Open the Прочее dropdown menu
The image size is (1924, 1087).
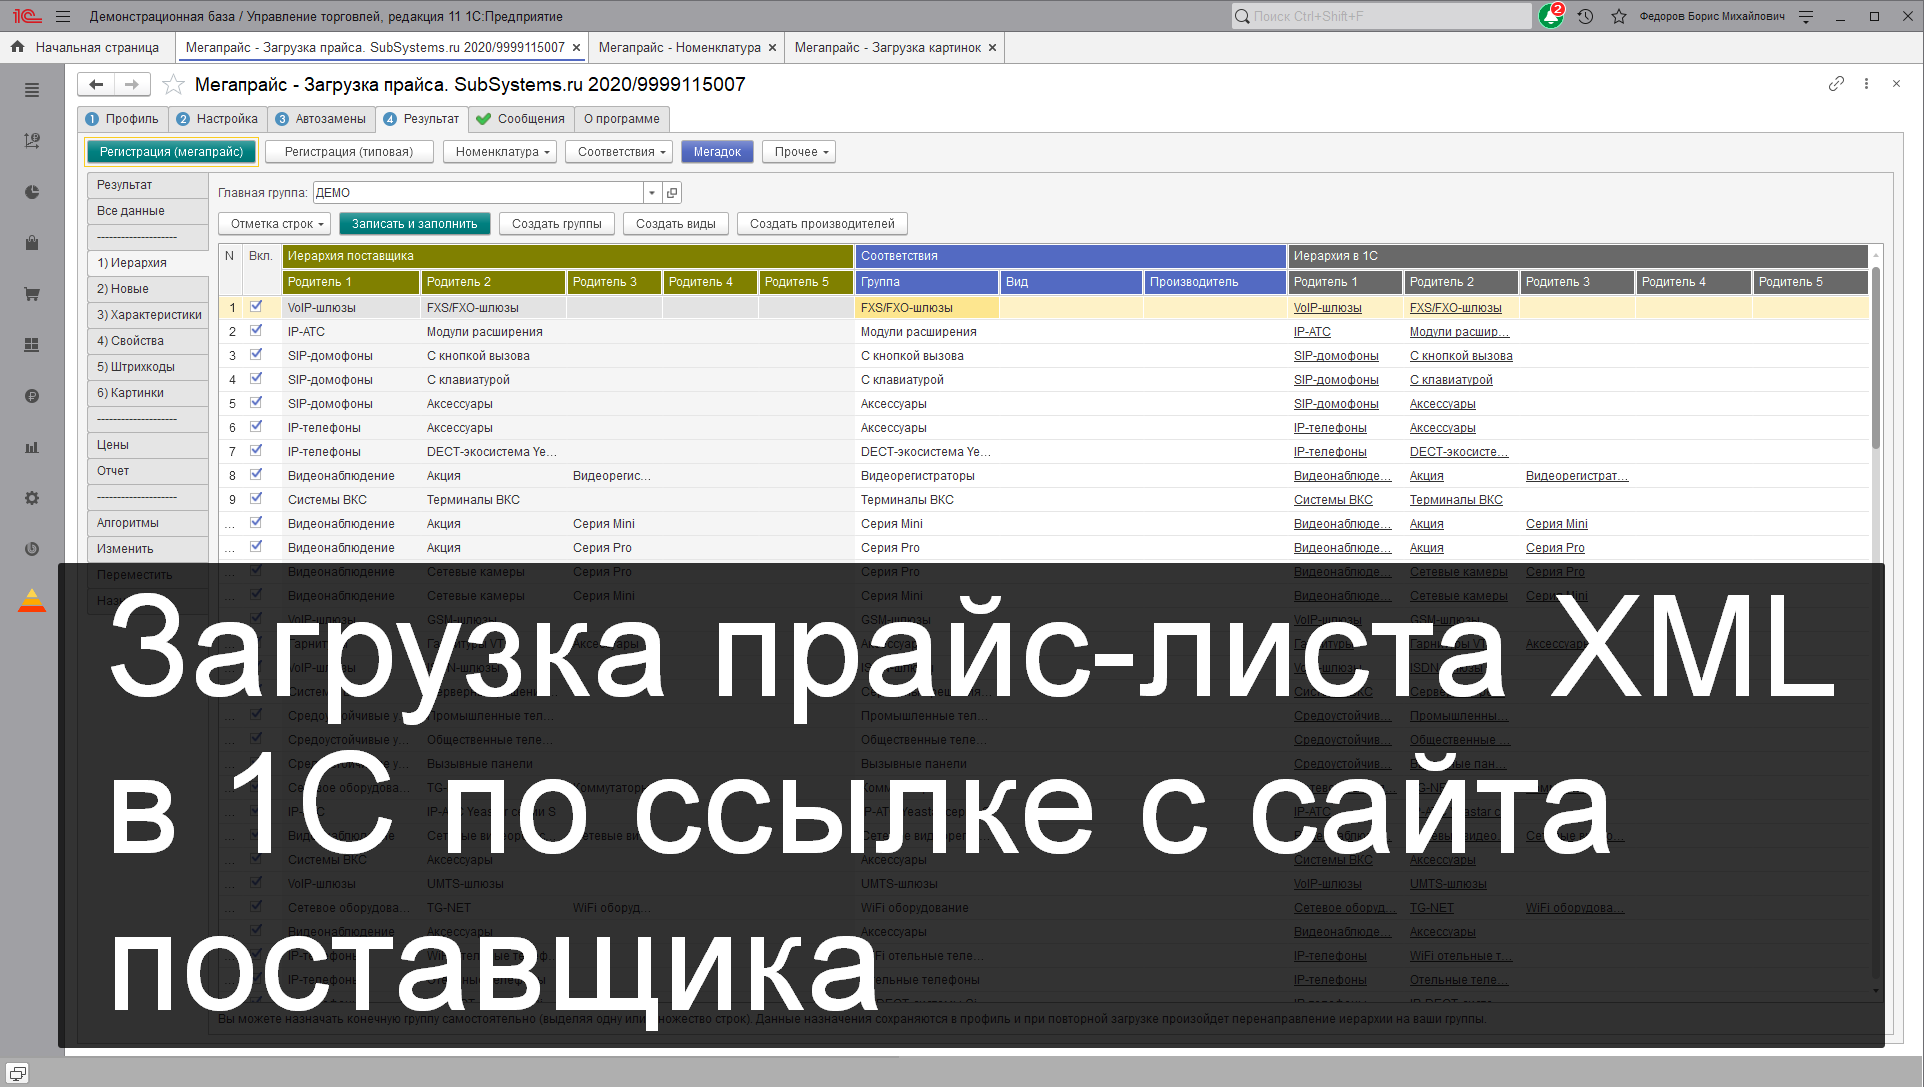[x=798, y=151]
